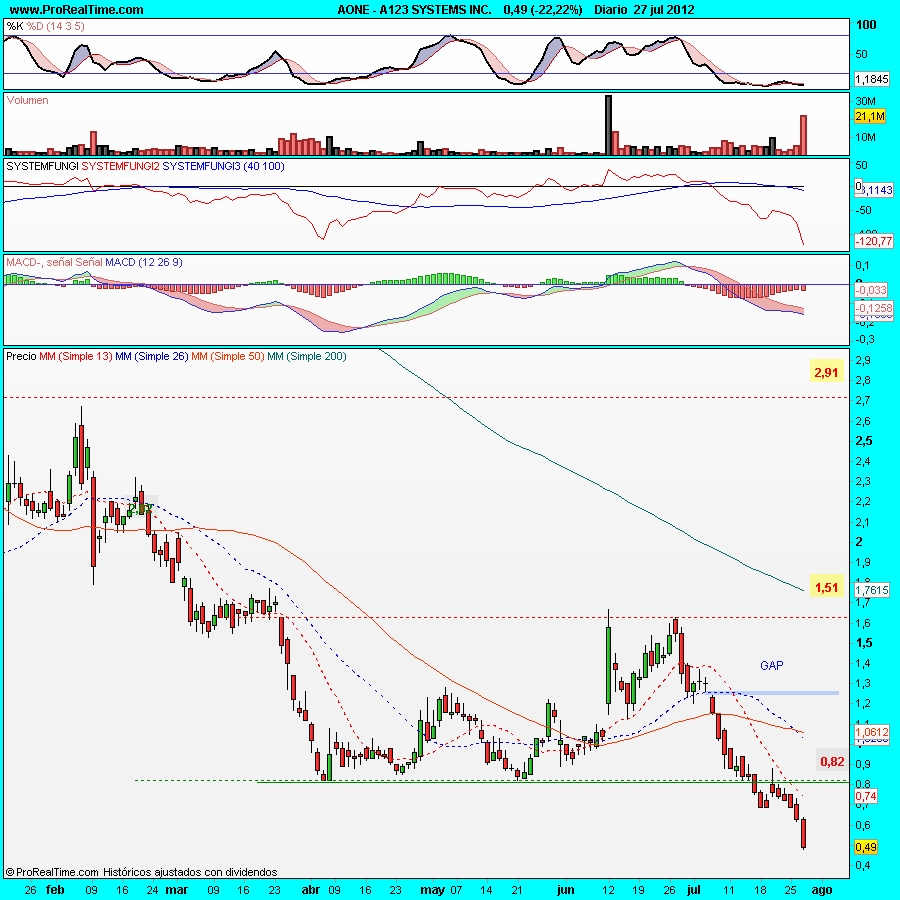Viewport: 900px width, 900px height.
Task: Click the jul month label on time axis
Action: click(694, 890)
